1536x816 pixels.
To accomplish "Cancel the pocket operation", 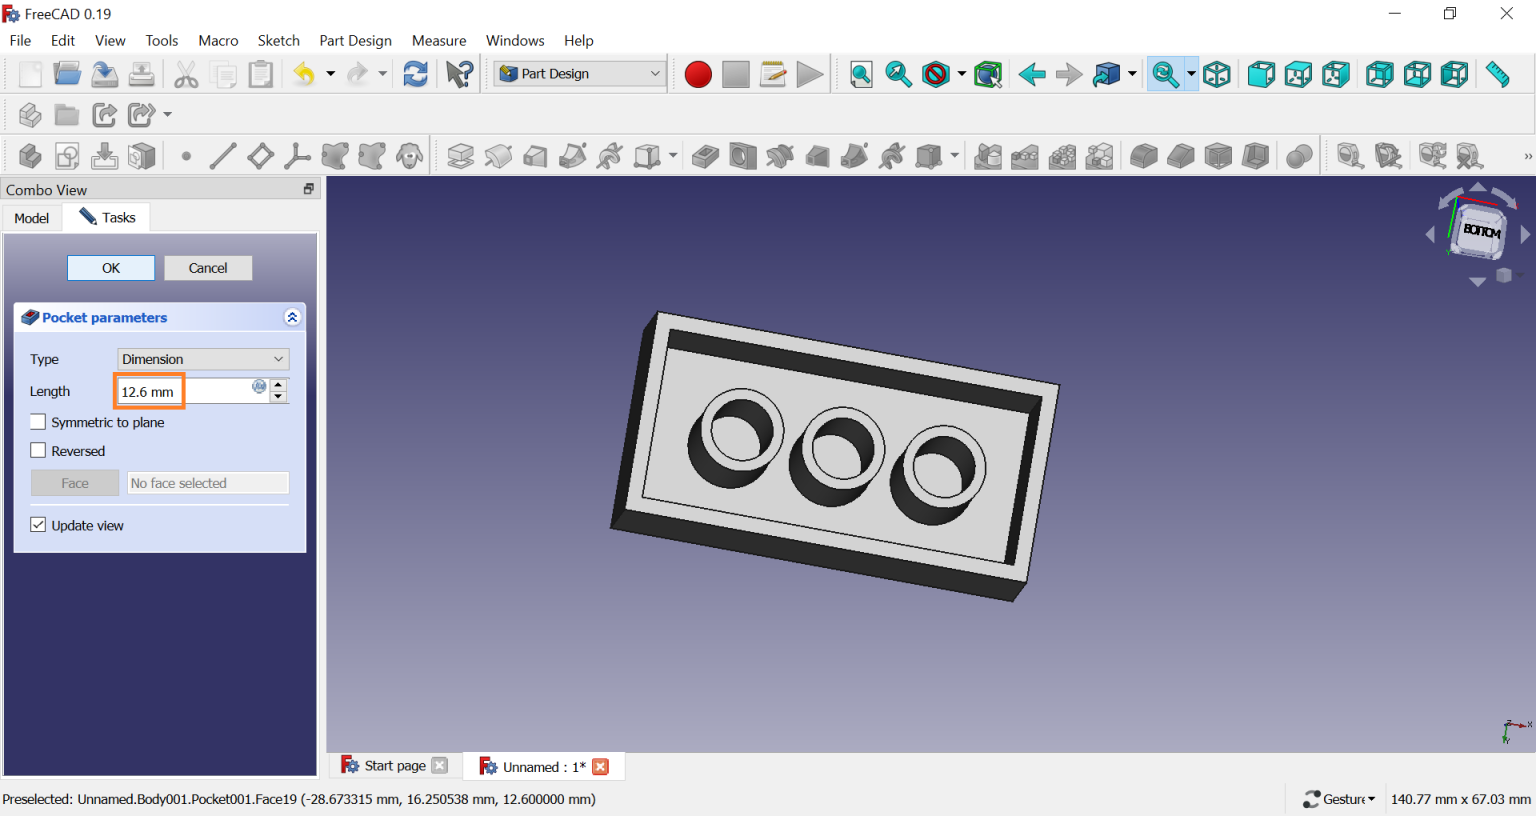I will click(x=208, y=268).
